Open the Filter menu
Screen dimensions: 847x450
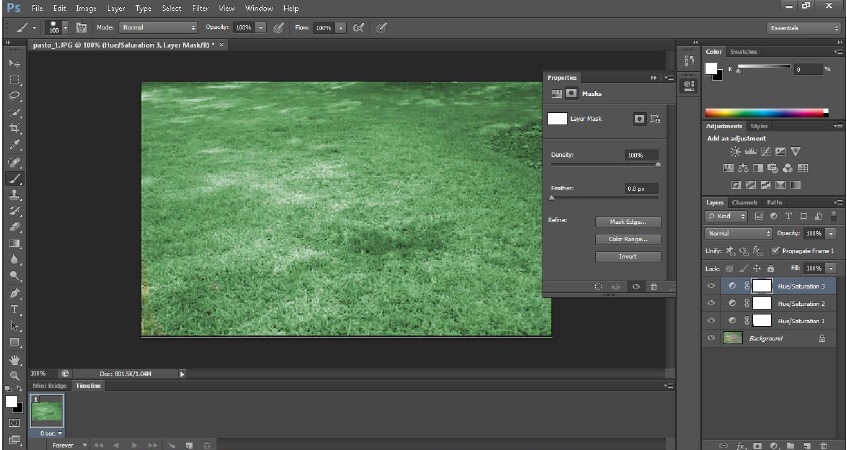[199, 8]
